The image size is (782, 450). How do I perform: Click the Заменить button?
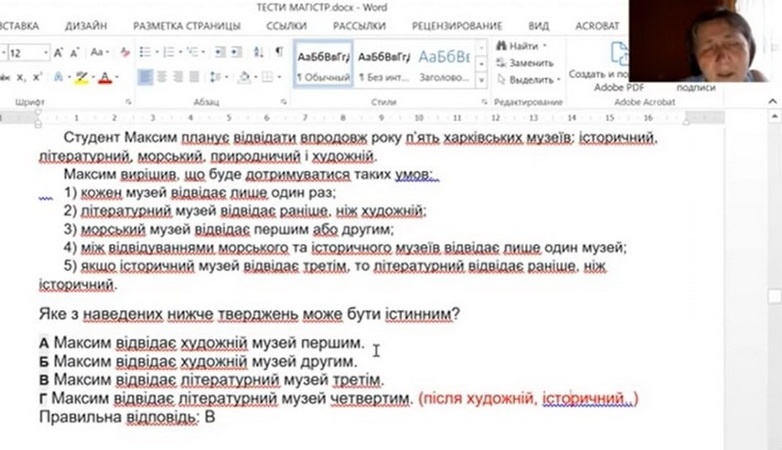pos(530,62)
